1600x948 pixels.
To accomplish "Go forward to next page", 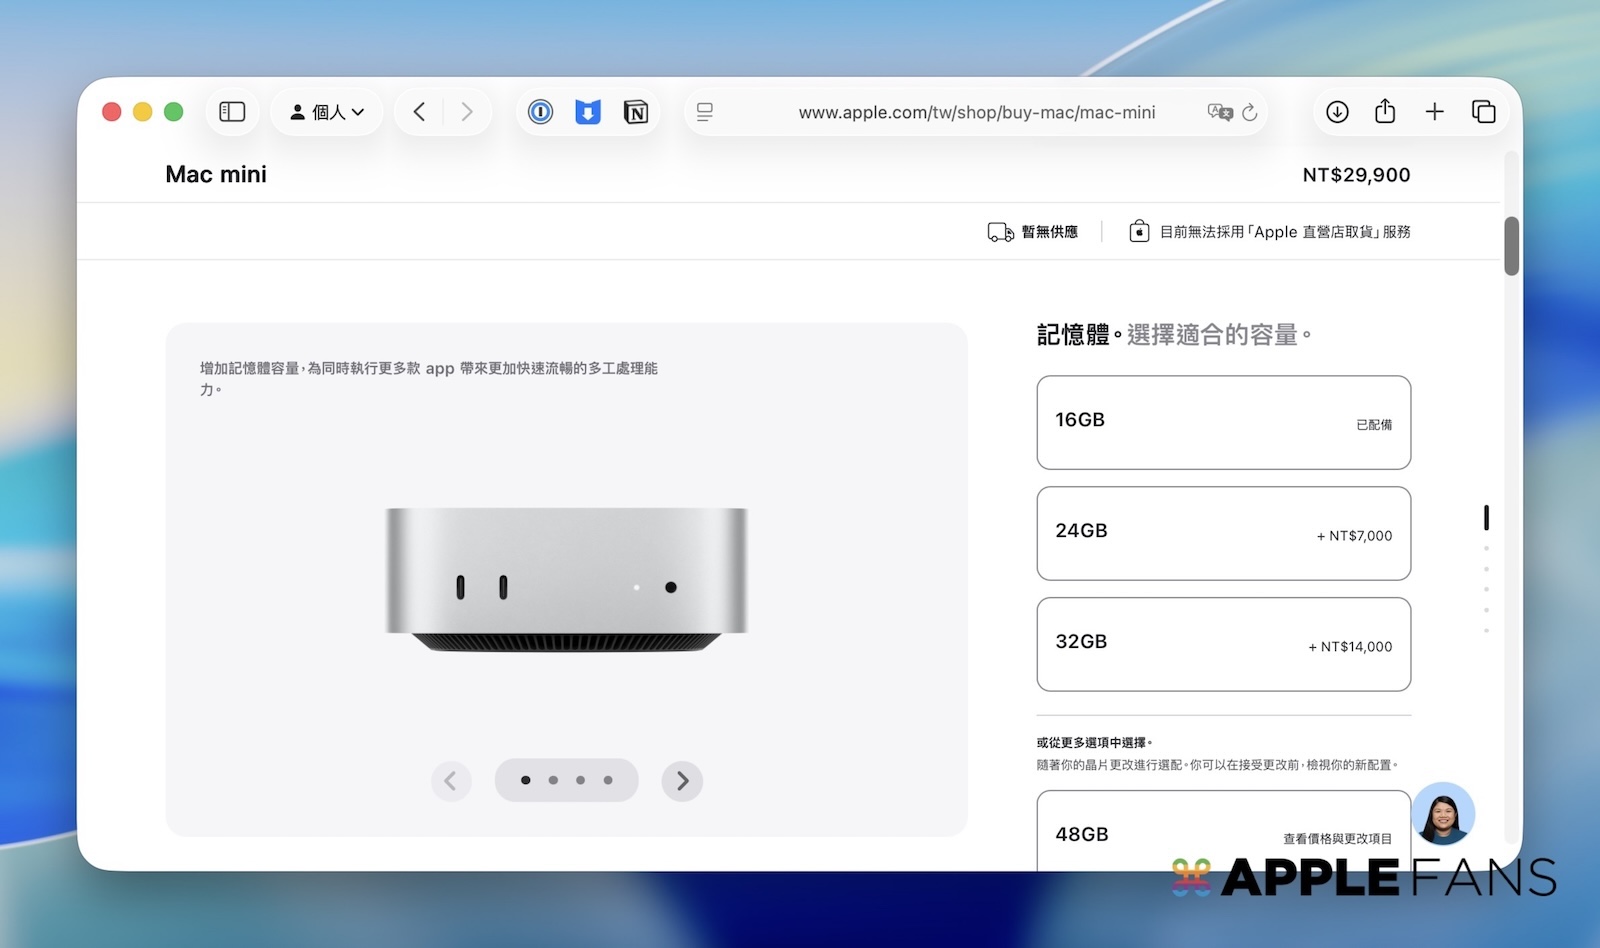I will 467,112.
